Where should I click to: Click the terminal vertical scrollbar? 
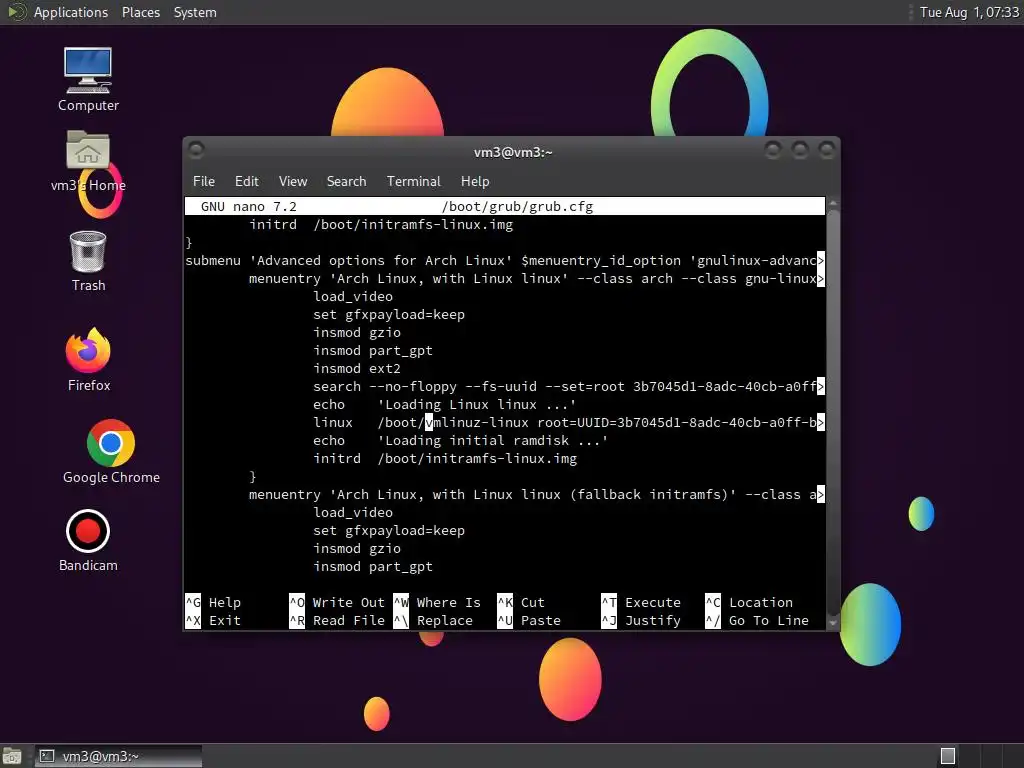[833, 413]
